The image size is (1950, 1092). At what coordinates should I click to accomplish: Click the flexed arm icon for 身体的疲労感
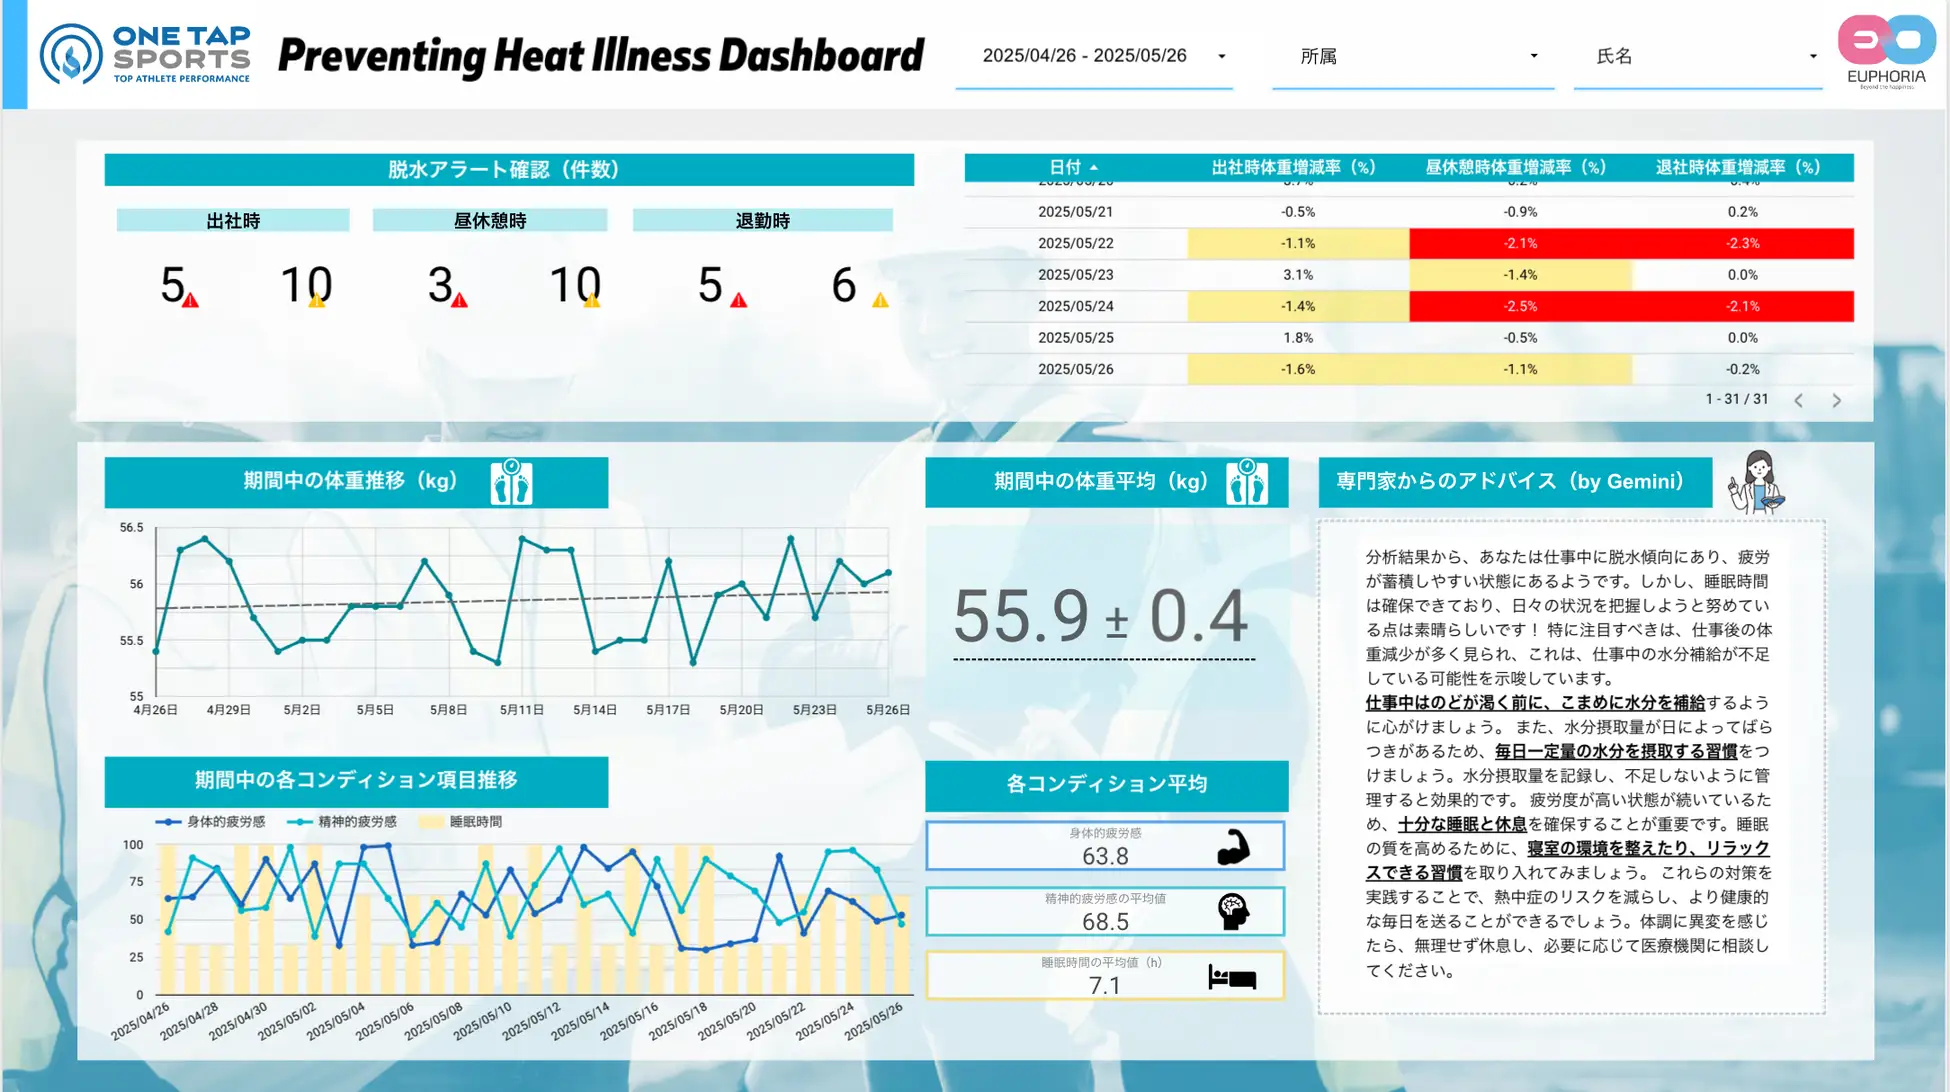[x=1234, y=847]
